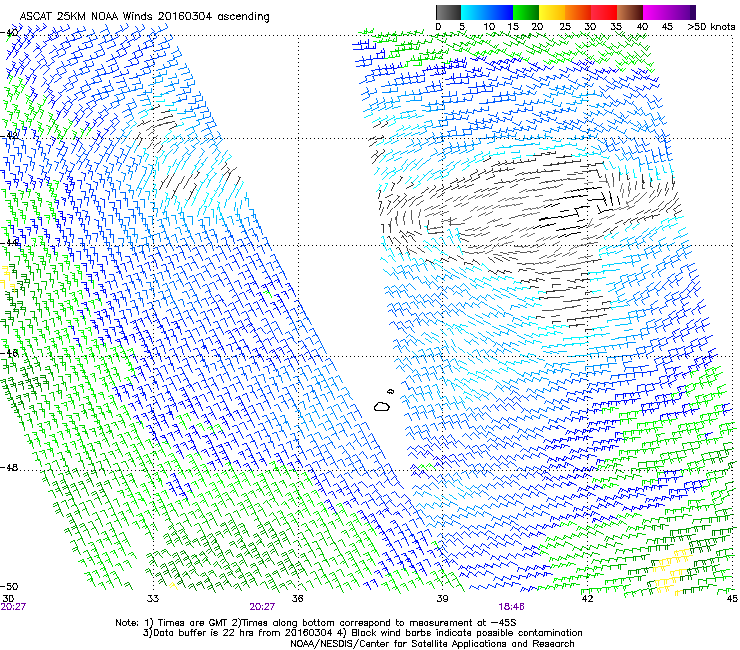Click the tiny island outline above the larger island
The width and height of the screenshot is (740, 650).
coord(390,391)
